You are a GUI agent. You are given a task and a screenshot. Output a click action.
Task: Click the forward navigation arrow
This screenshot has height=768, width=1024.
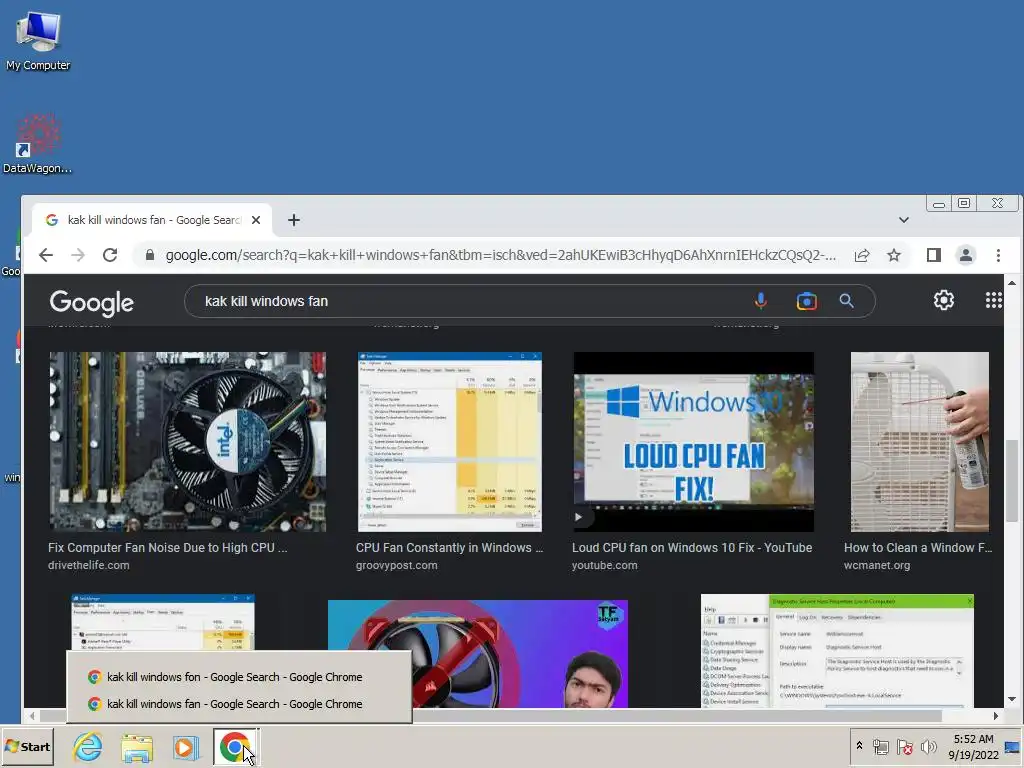point(78,255)
